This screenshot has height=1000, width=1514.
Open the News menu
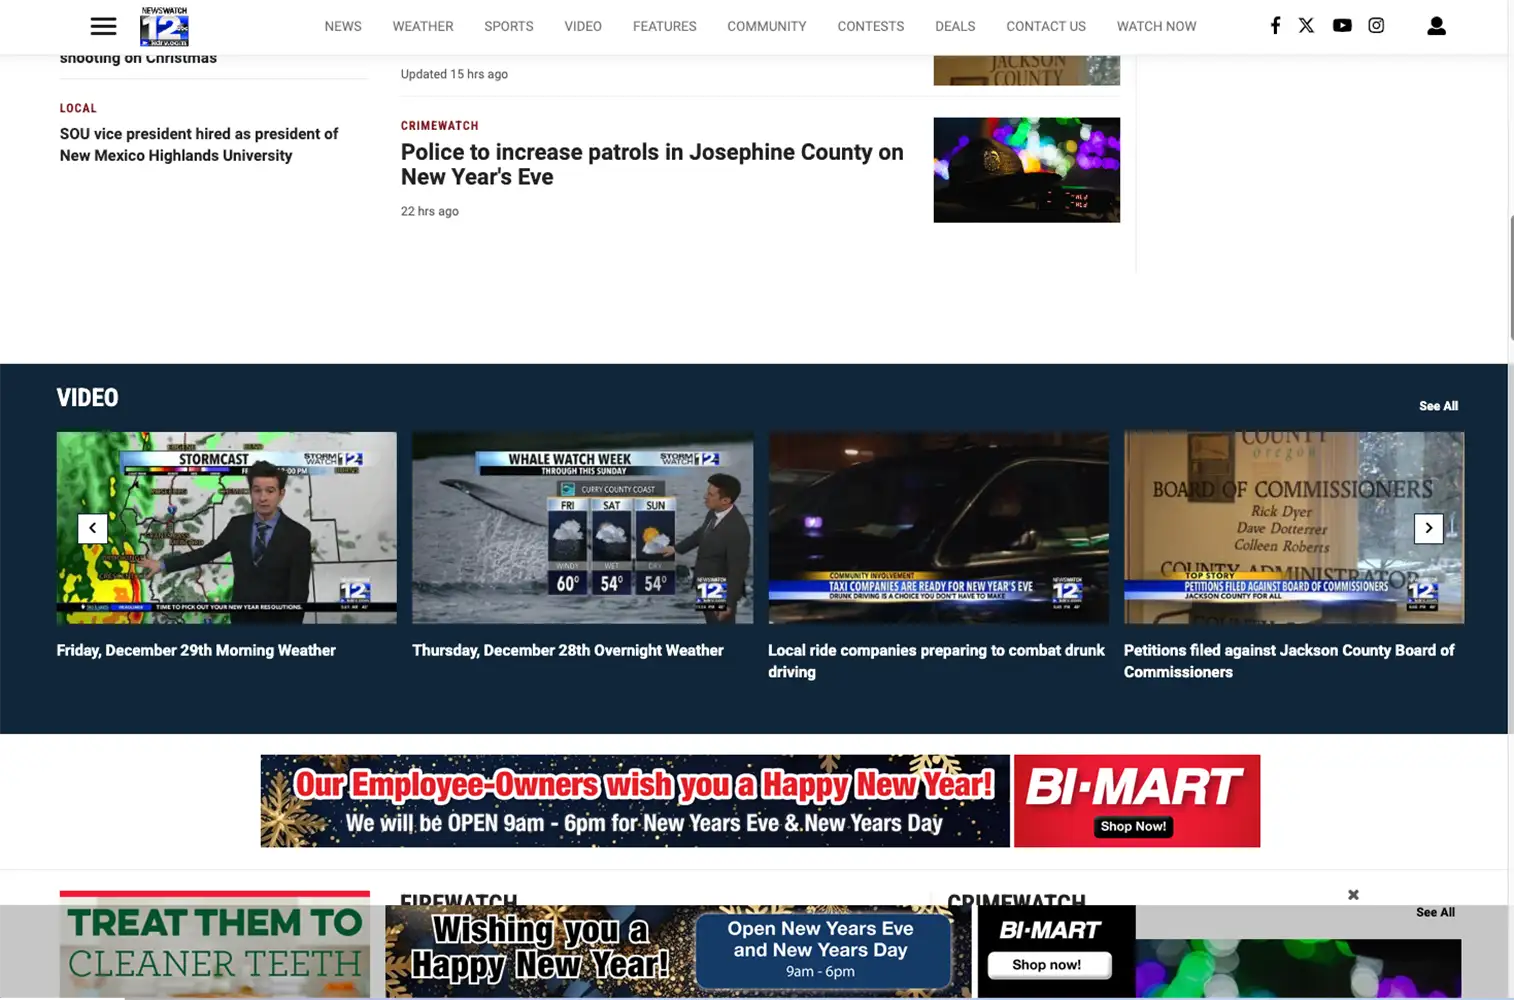point(343,26)
